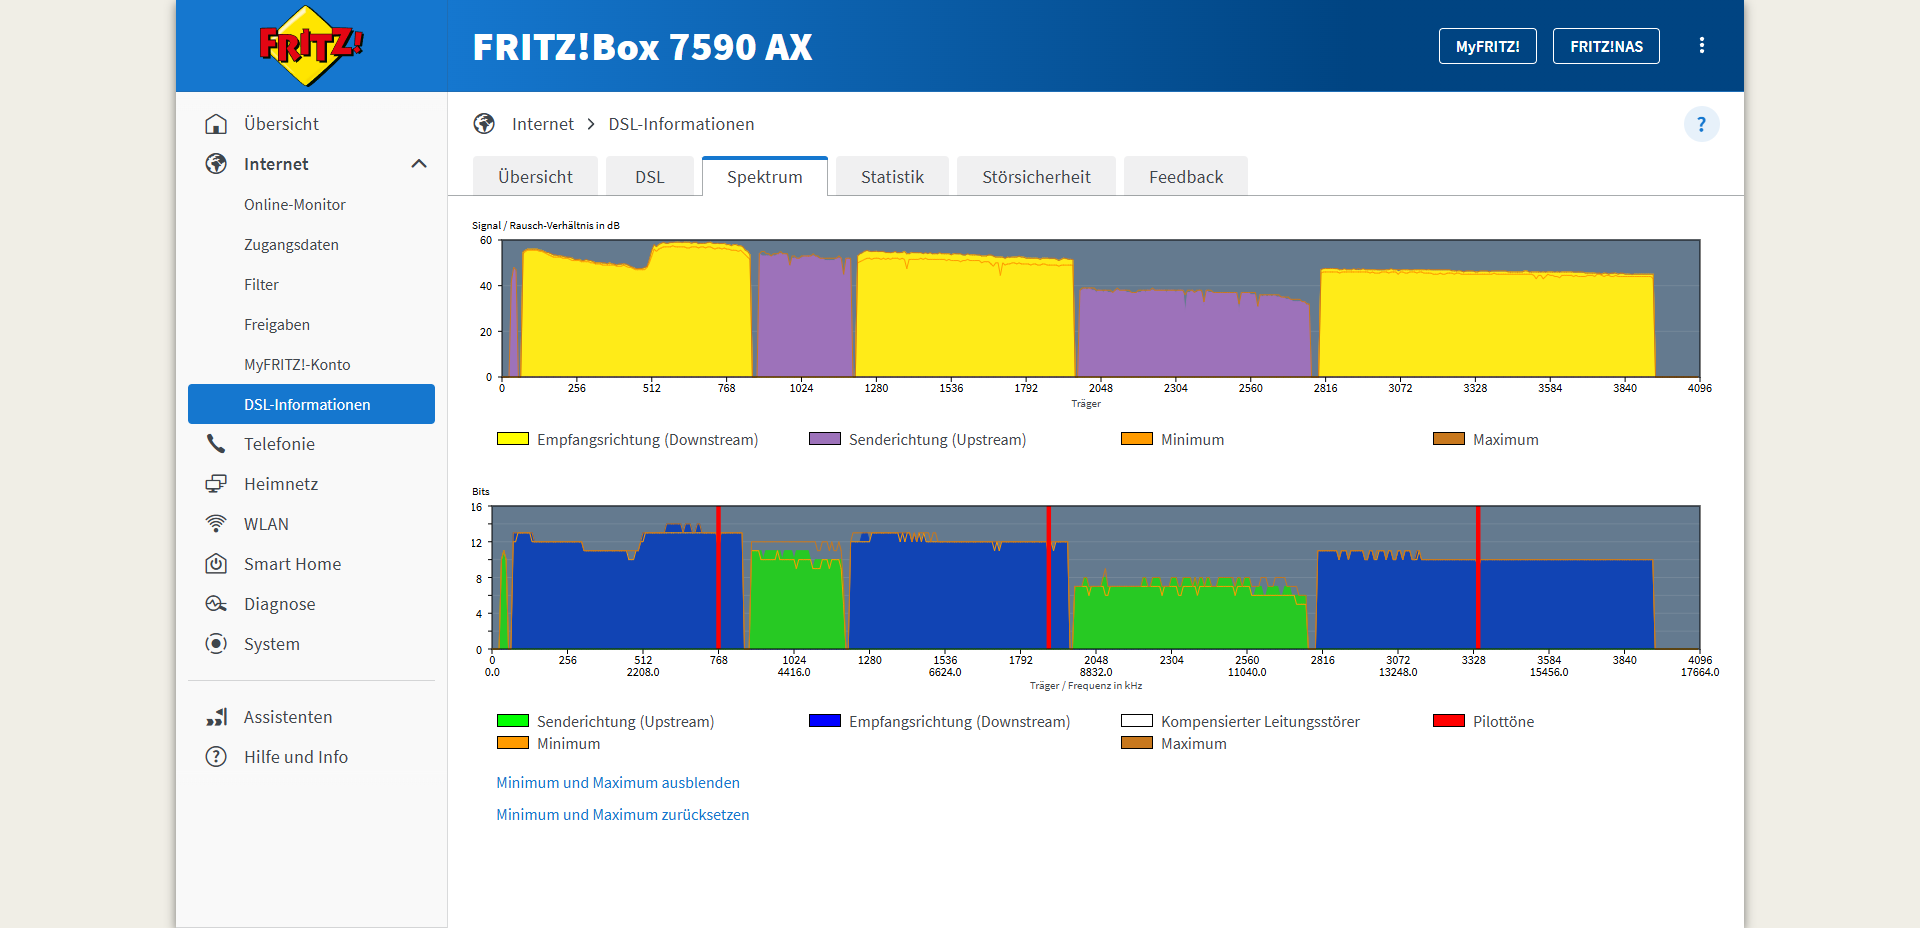Image resolution: width=1920 pixels, height=928 pixels.
Task: Select DSL-Informationen in the sidebar
Action: tap(311, 404)
